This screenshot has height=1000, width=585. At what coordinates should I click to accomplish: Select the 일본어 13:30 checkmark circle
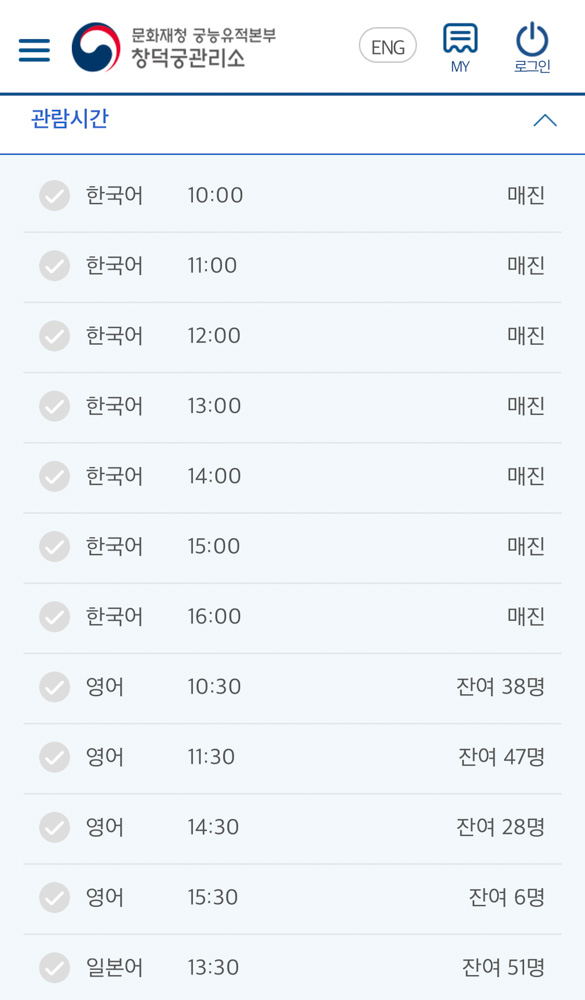54,968
